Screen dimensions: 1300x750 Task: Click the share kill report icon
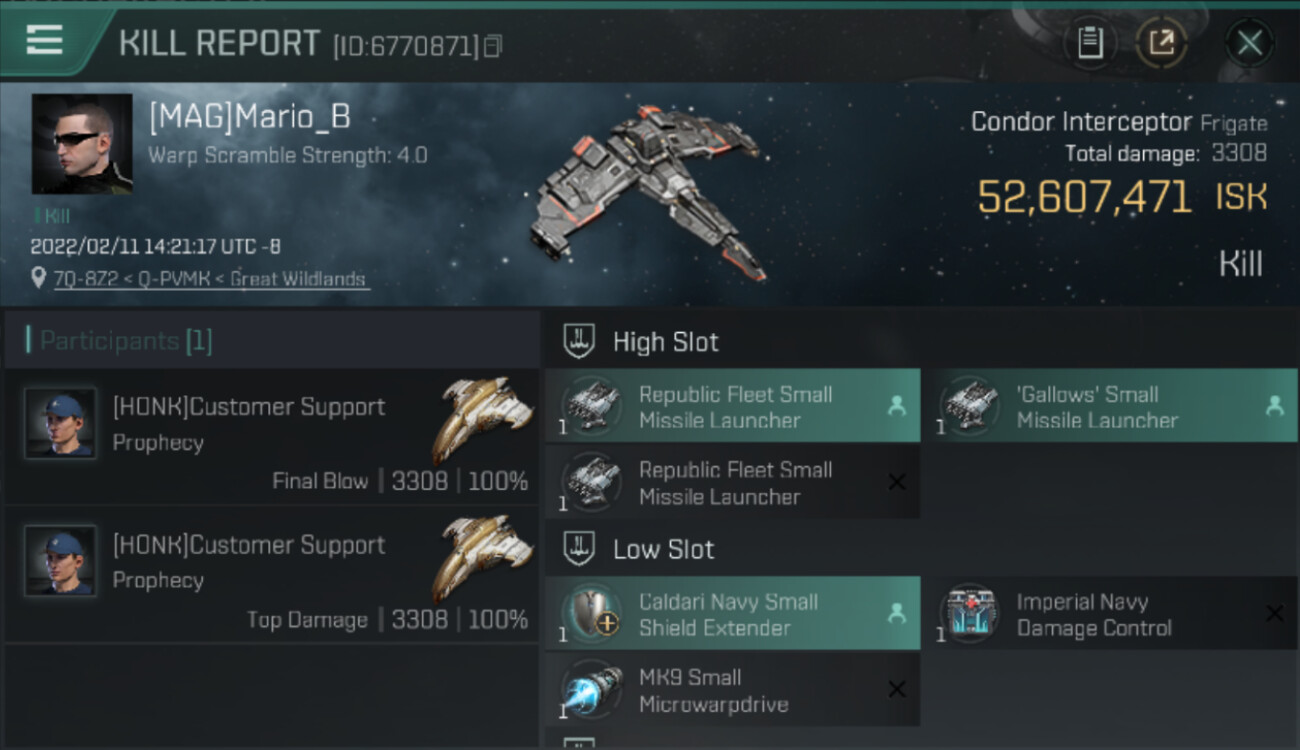coord(1161,43)
